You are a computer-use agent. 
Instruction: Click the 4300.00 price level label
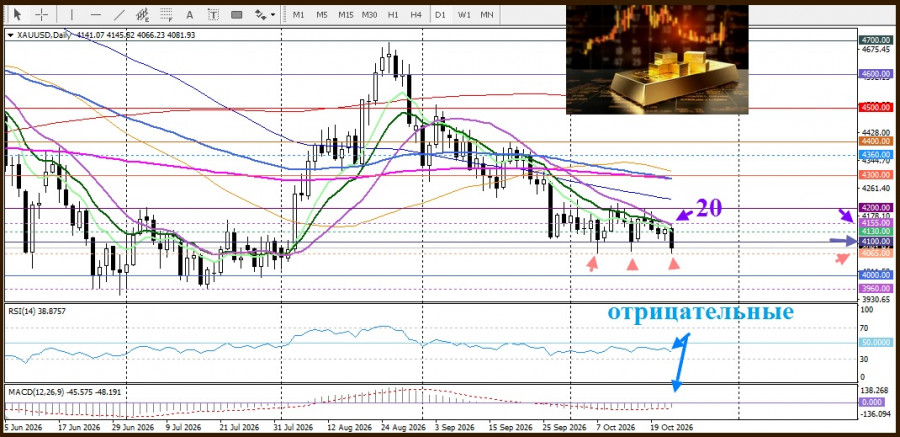coord(875,175)
